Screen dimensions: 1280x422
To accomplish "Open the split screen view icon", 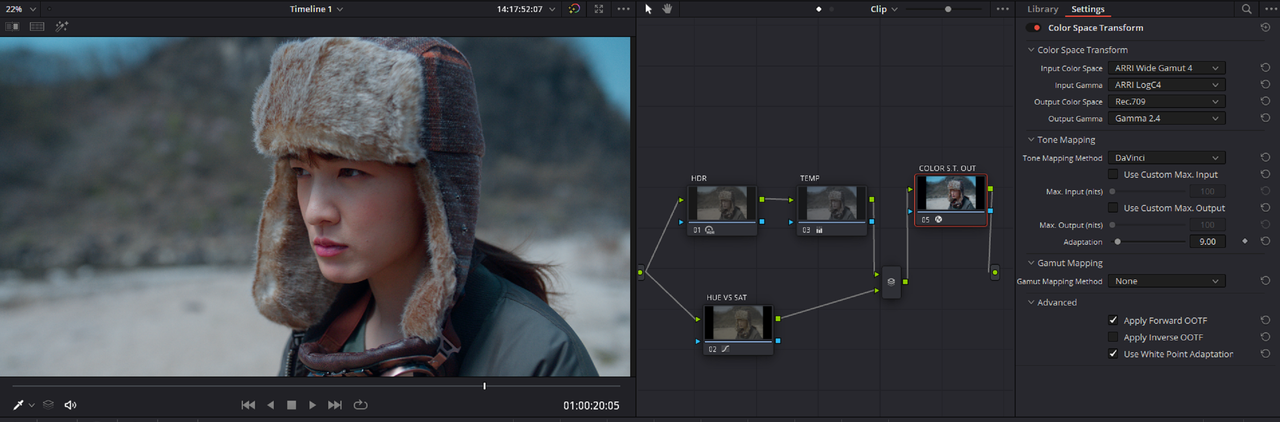I will pos(37,27).
